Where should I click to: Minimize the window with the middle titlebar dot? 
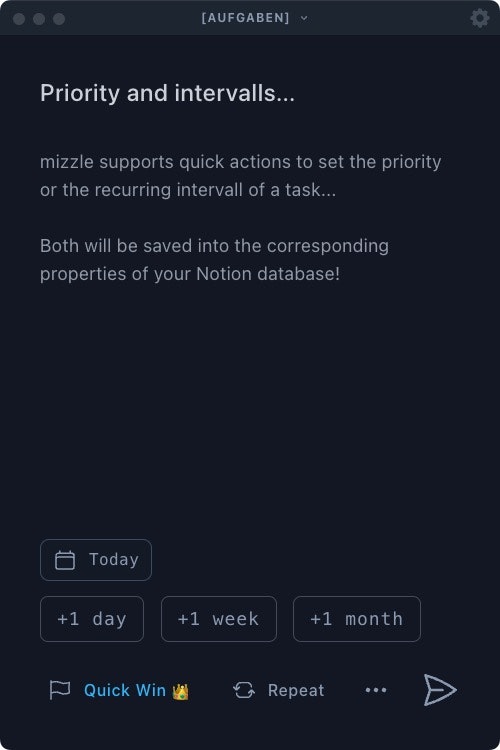39,19
